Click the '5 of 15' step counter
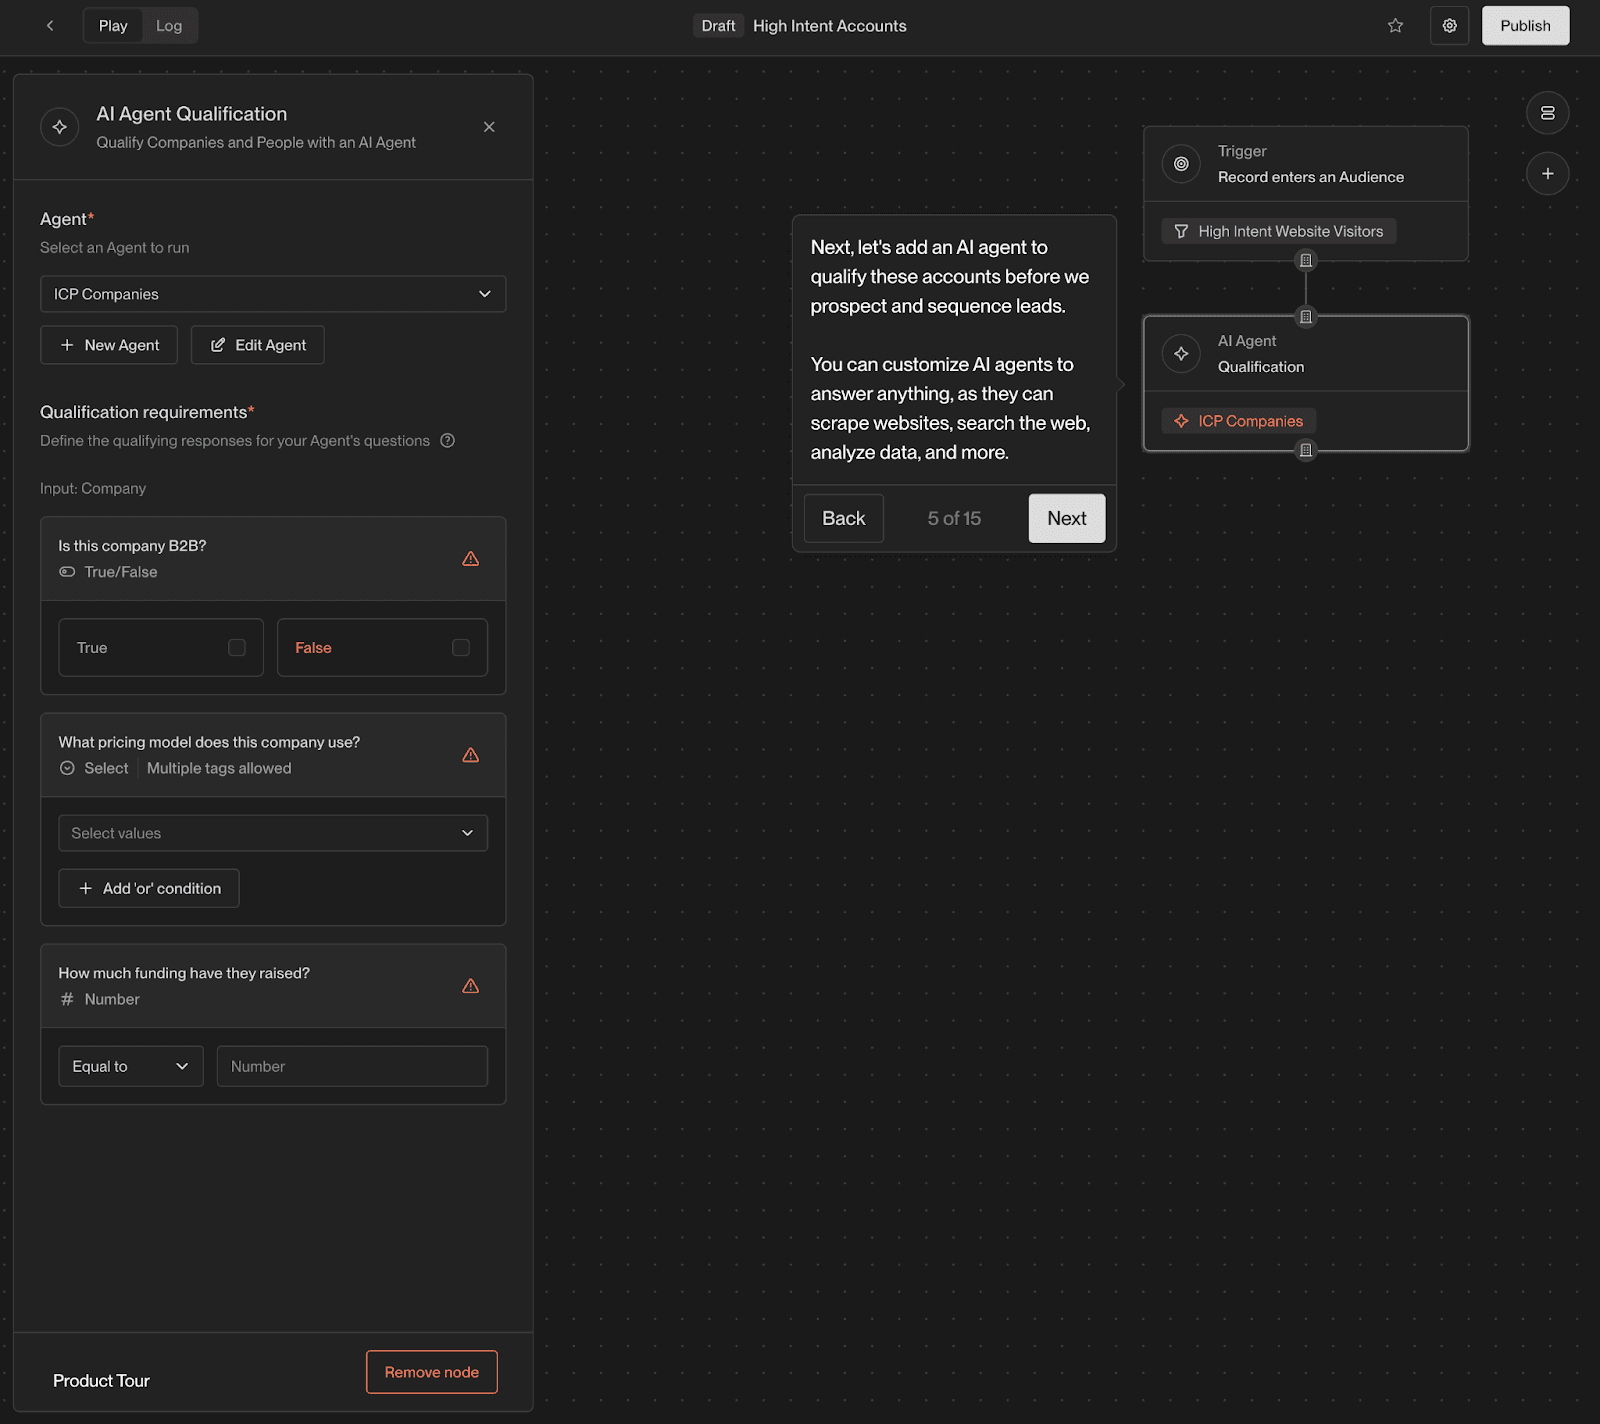This screenshot has width=1600, height=1424. point(954,518)
